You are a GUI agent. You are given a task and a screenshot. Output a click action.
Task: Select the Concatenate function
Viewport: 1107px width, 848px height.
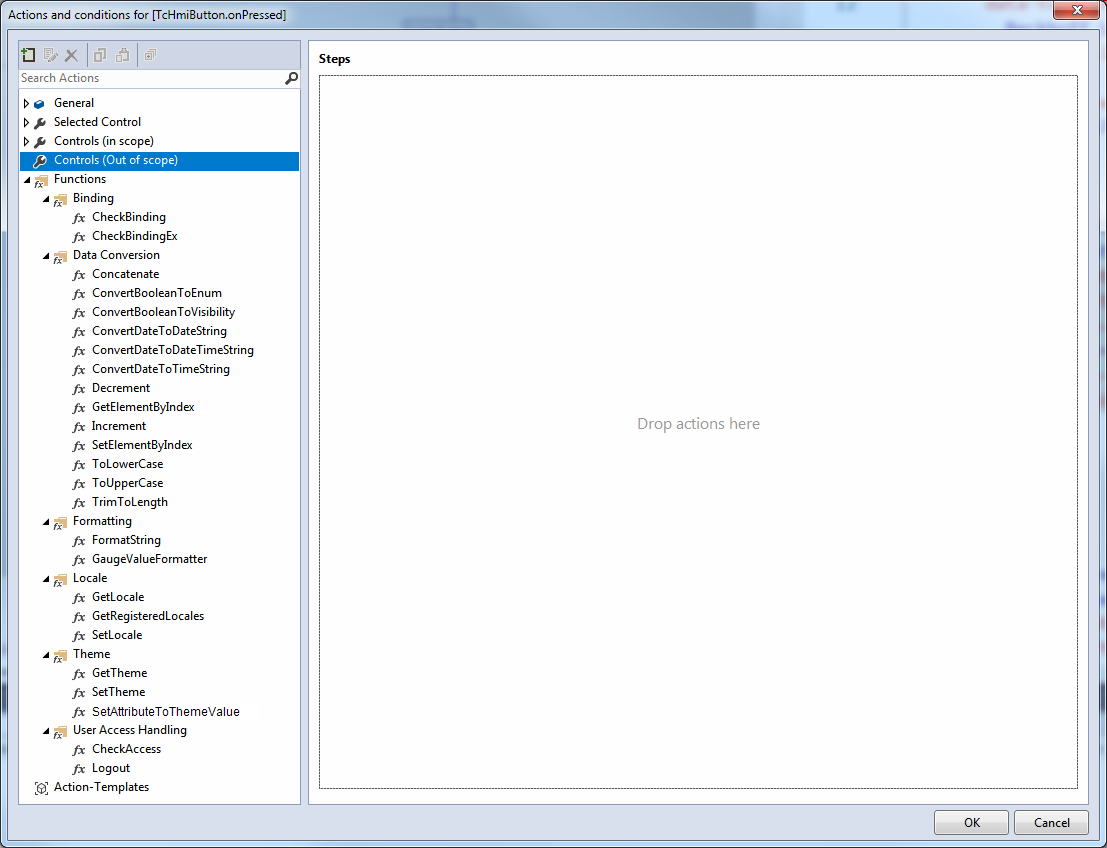126,274
